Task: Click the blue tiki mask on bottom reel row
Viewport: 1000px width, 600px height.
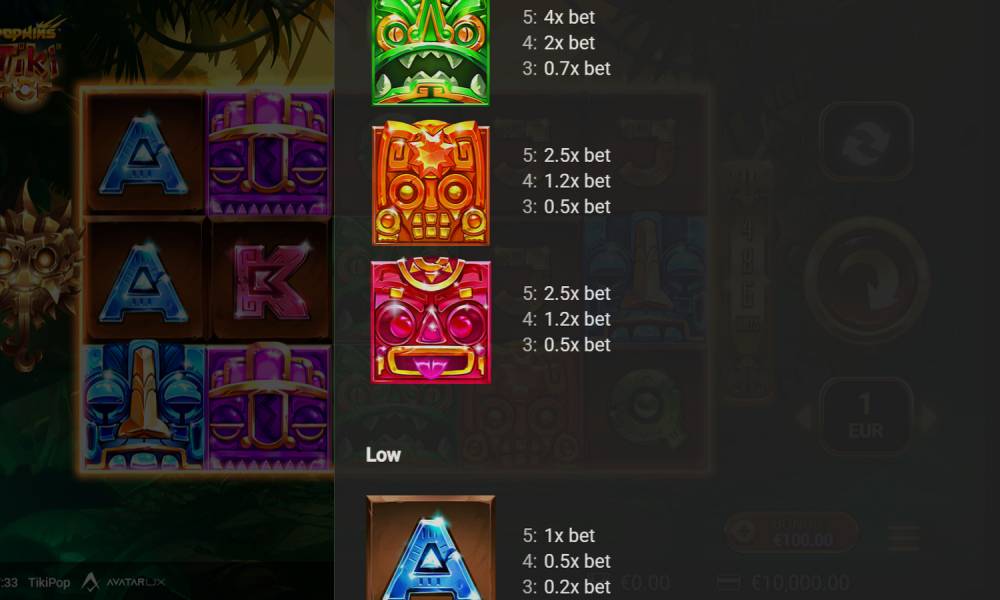Action: coord(144,406)
